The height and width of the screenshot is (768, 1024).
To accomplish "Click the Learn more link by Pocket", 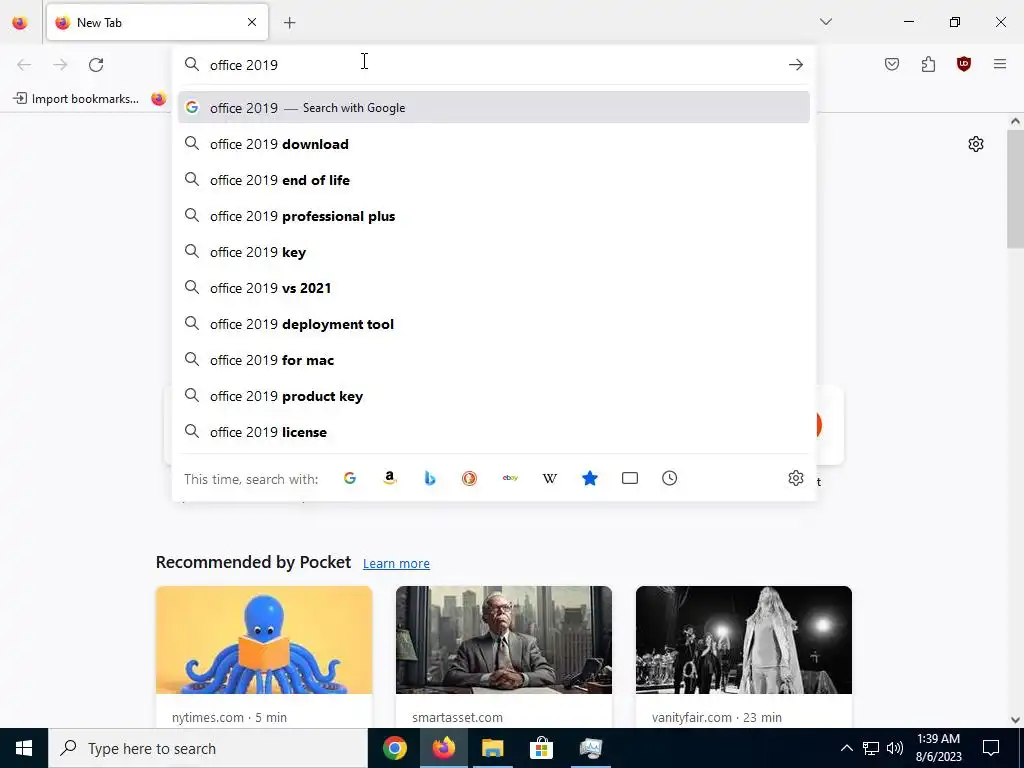I will tap(396, 563).
